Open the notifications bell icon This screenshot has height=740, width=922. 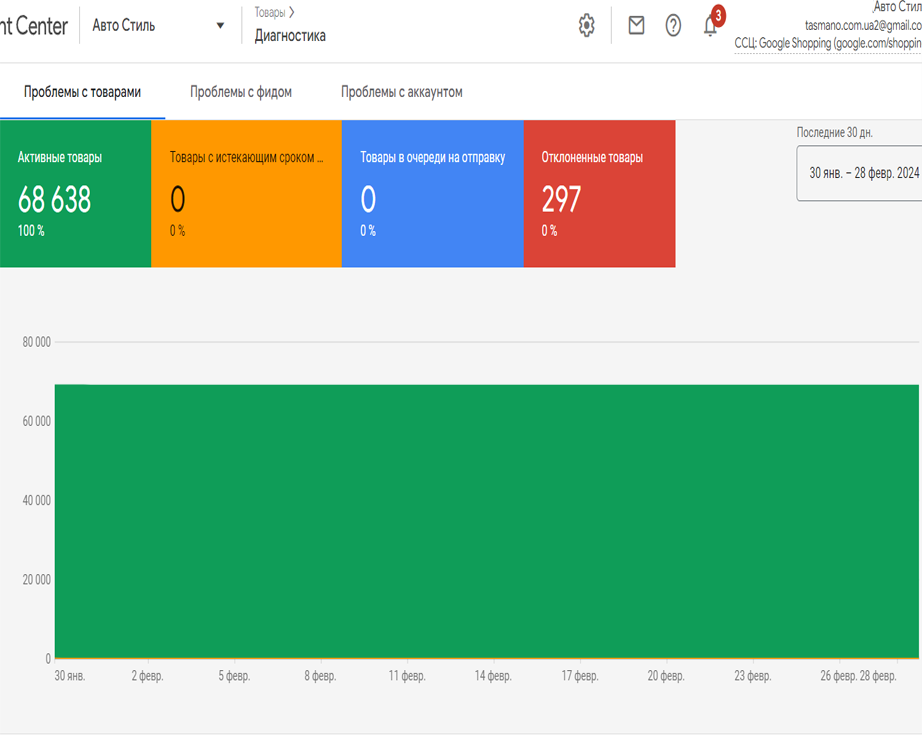710,27
